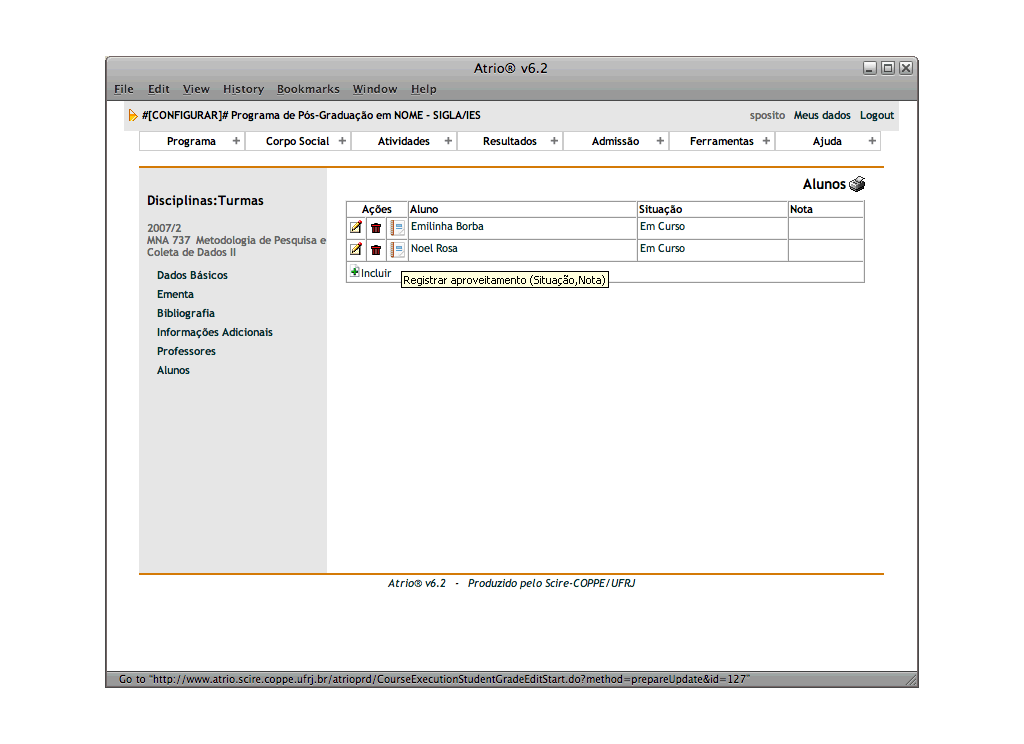Open grade registration icon for Emilinha Borba
Image resolution: width=1024 pixels, height=744 pixels.
pos(397,228)
